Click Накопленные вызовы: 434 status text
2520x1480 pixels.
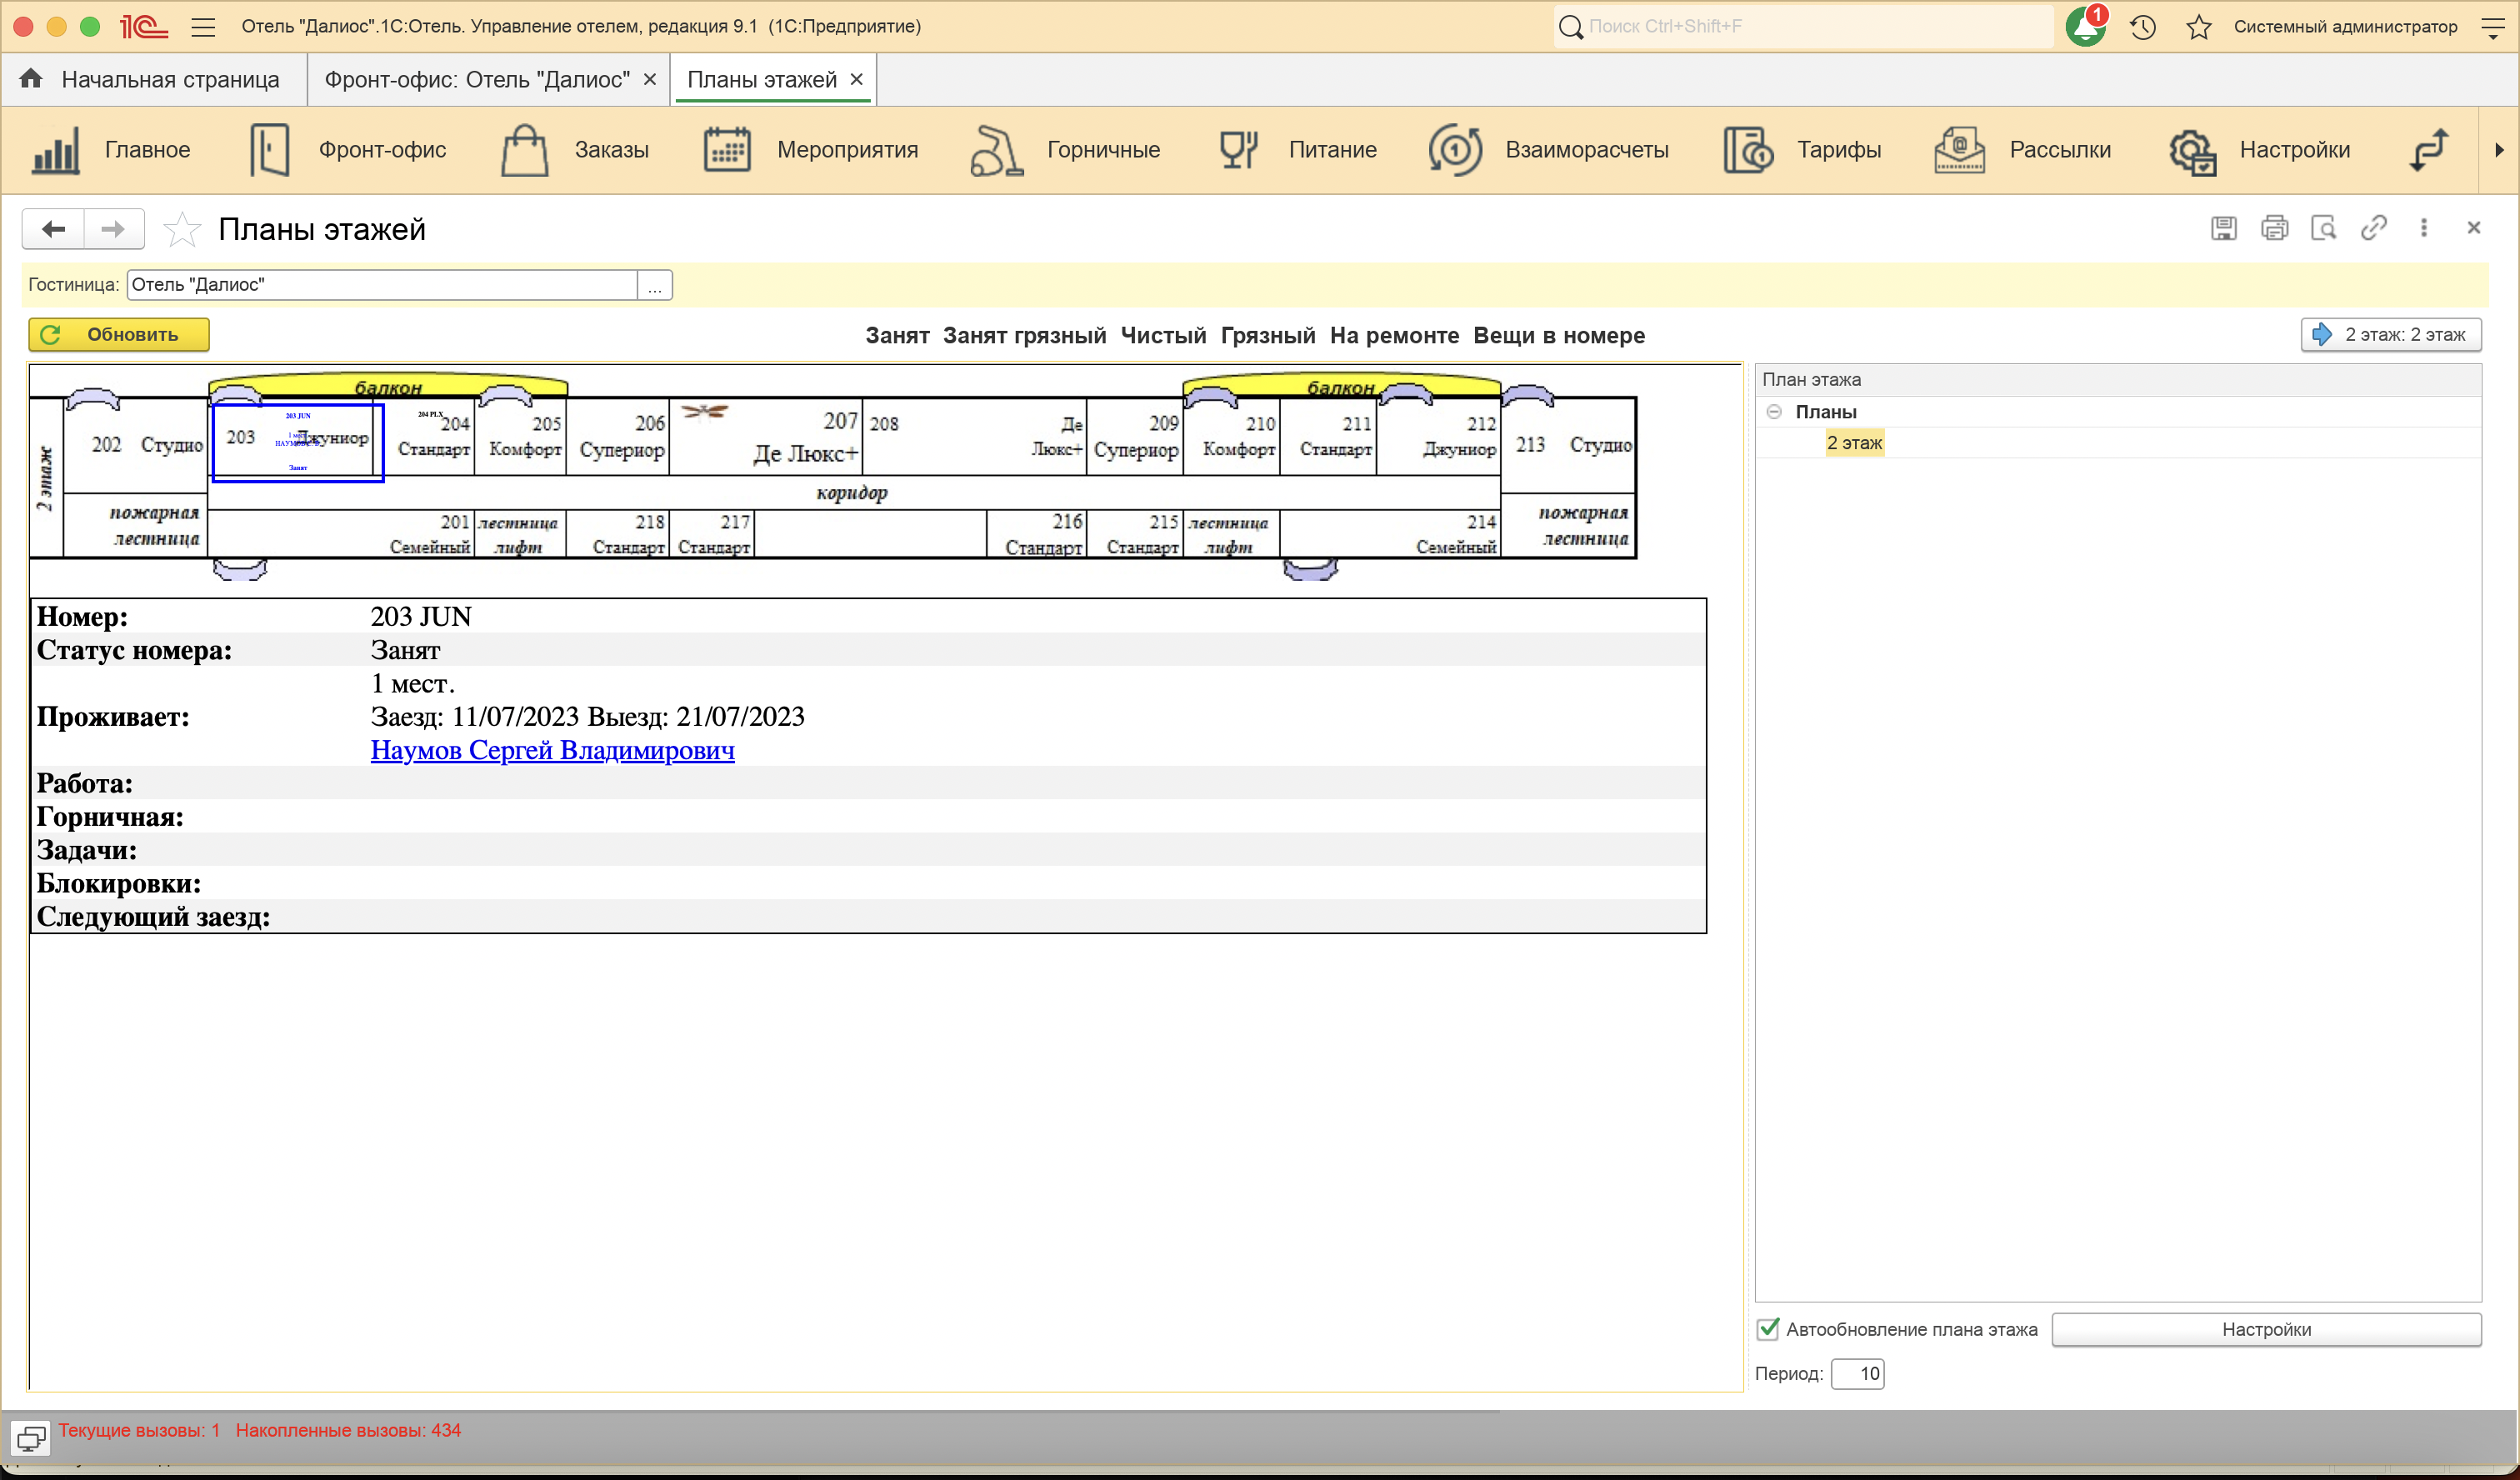coord(348,1431)
